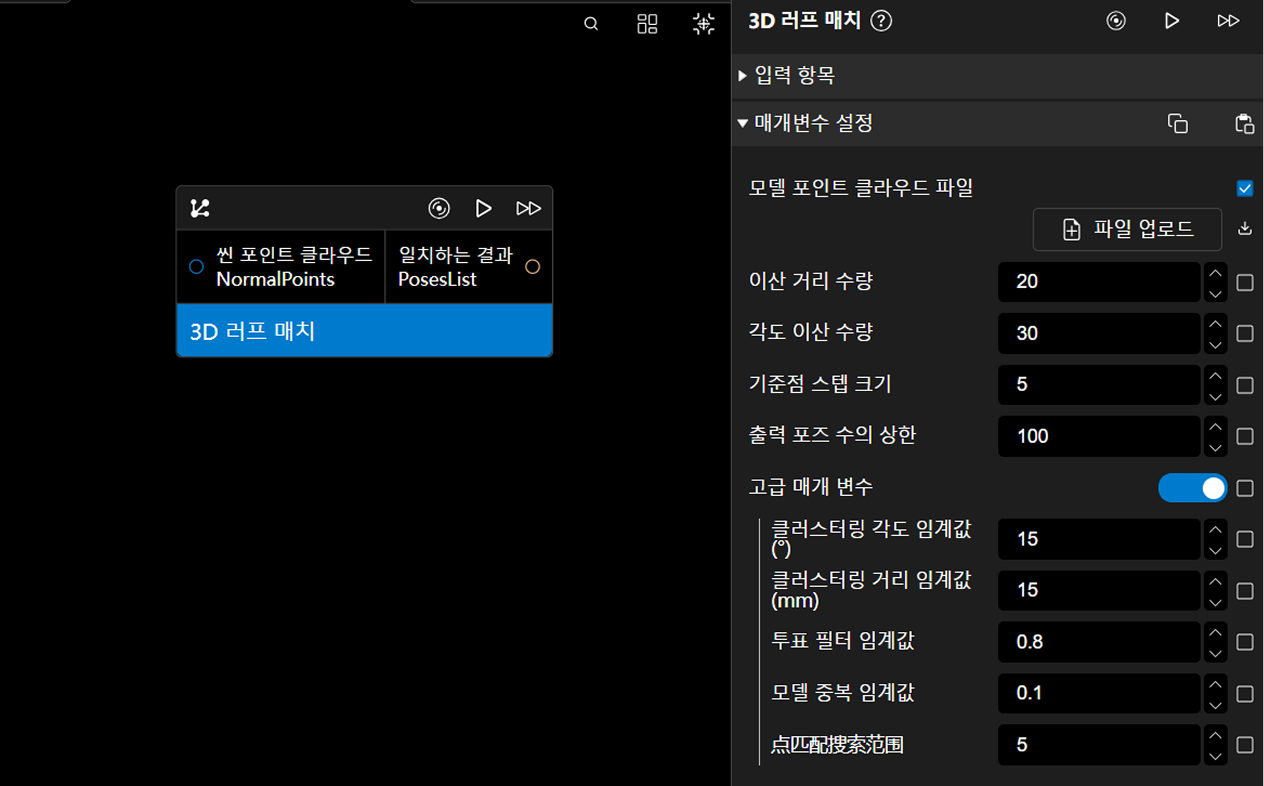Uncheck the 모델 포인트 클라우드 파일 checkbox
The width and height of the screenshot is (1264, 786).
click(1245, 188)
